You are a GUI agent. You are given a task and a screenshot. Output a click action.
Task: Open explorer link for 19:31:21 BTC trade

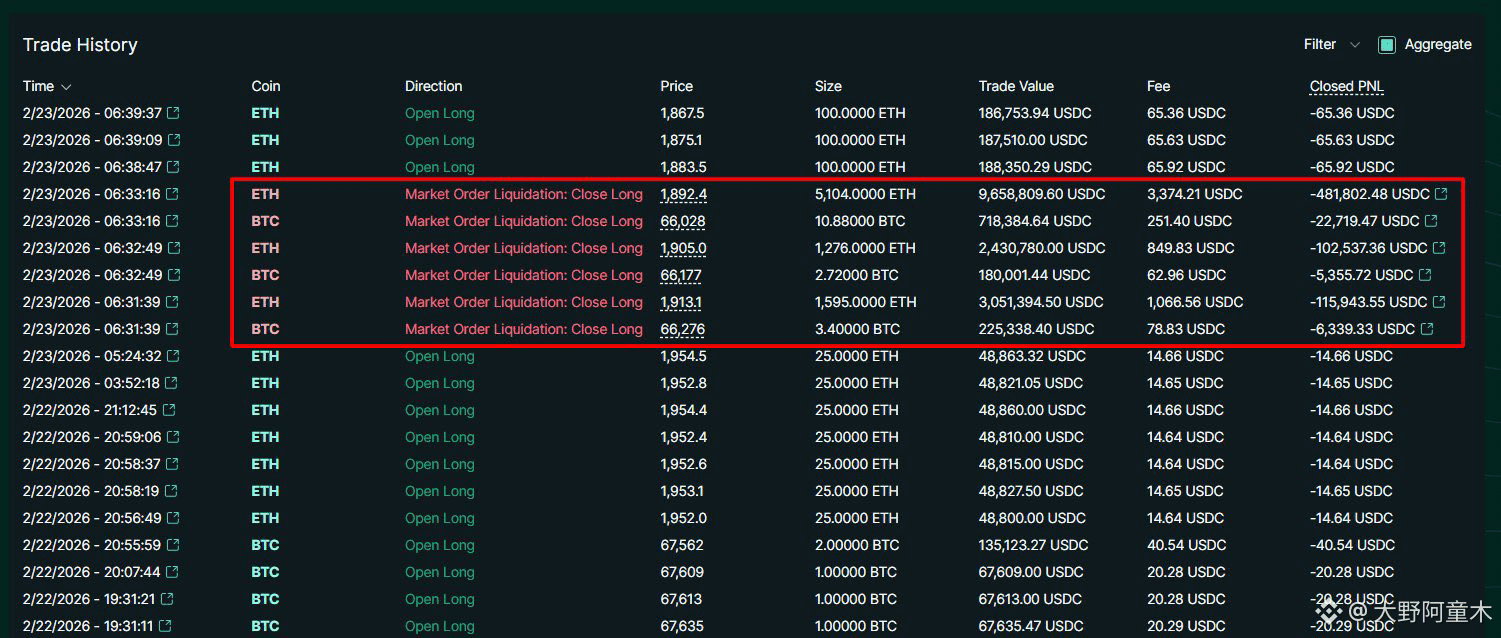point(167,599)
